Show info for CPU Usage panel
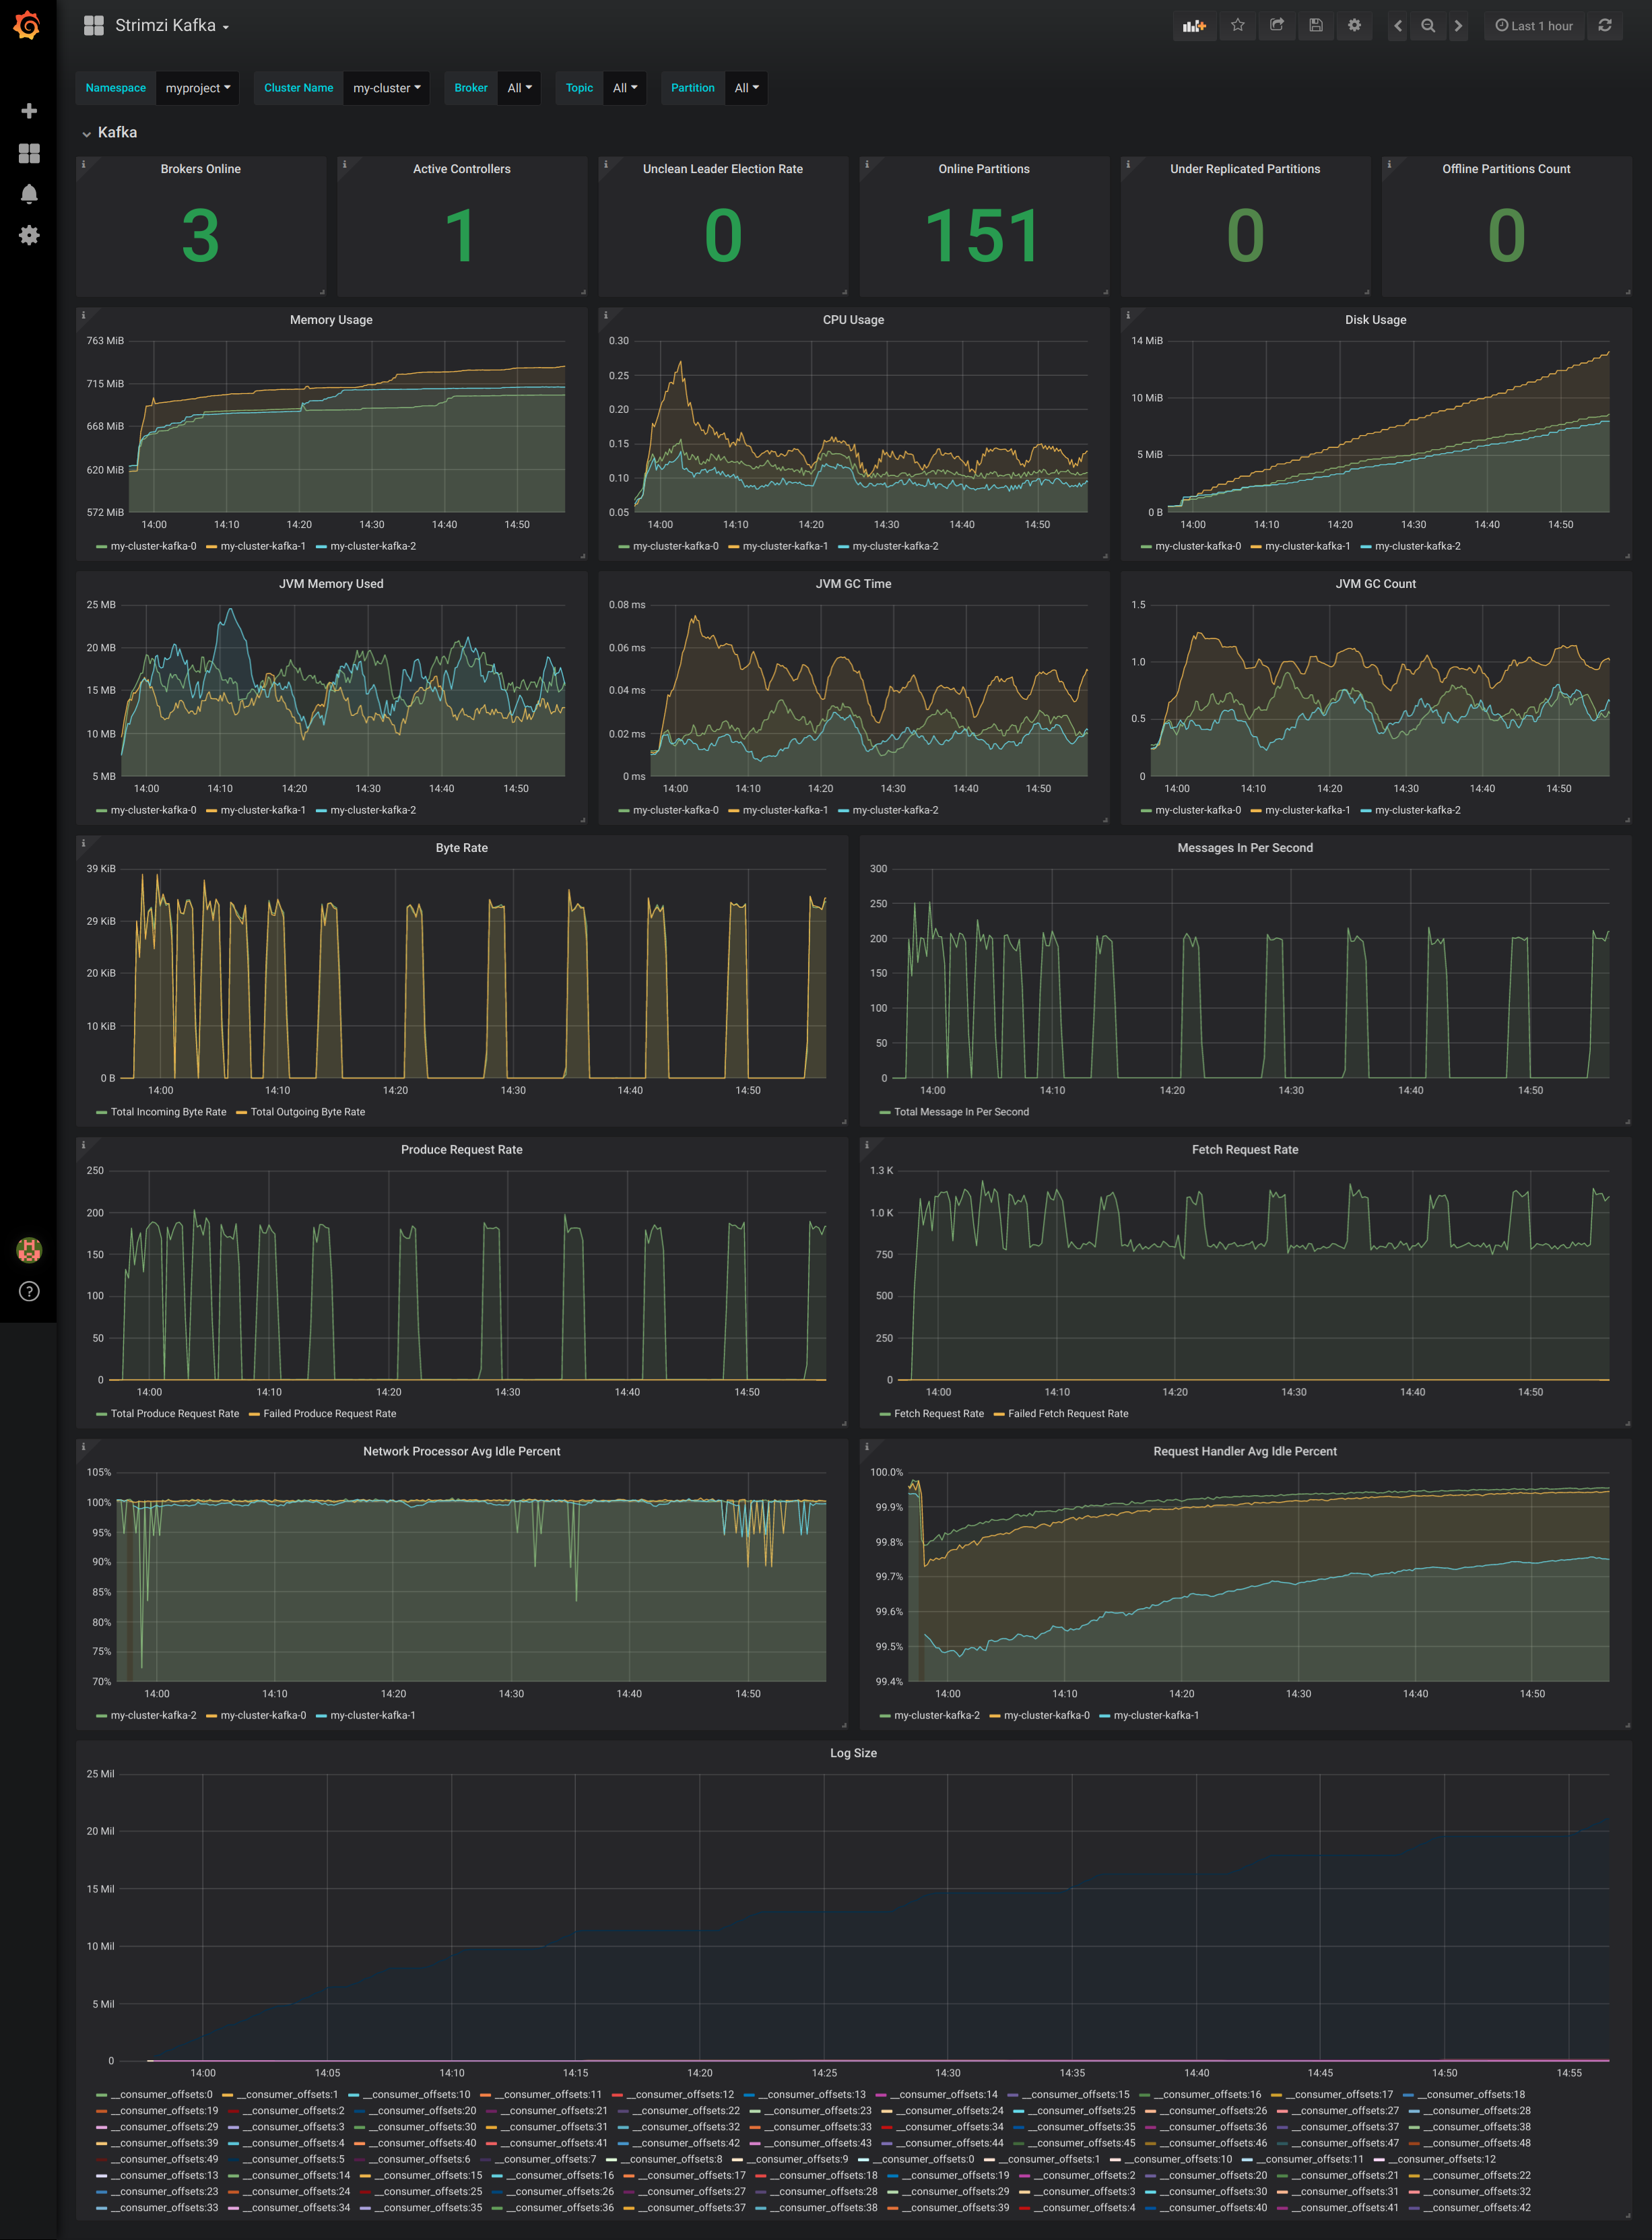The height and width of the screenshot is (2240, 1652). (605, 315)
